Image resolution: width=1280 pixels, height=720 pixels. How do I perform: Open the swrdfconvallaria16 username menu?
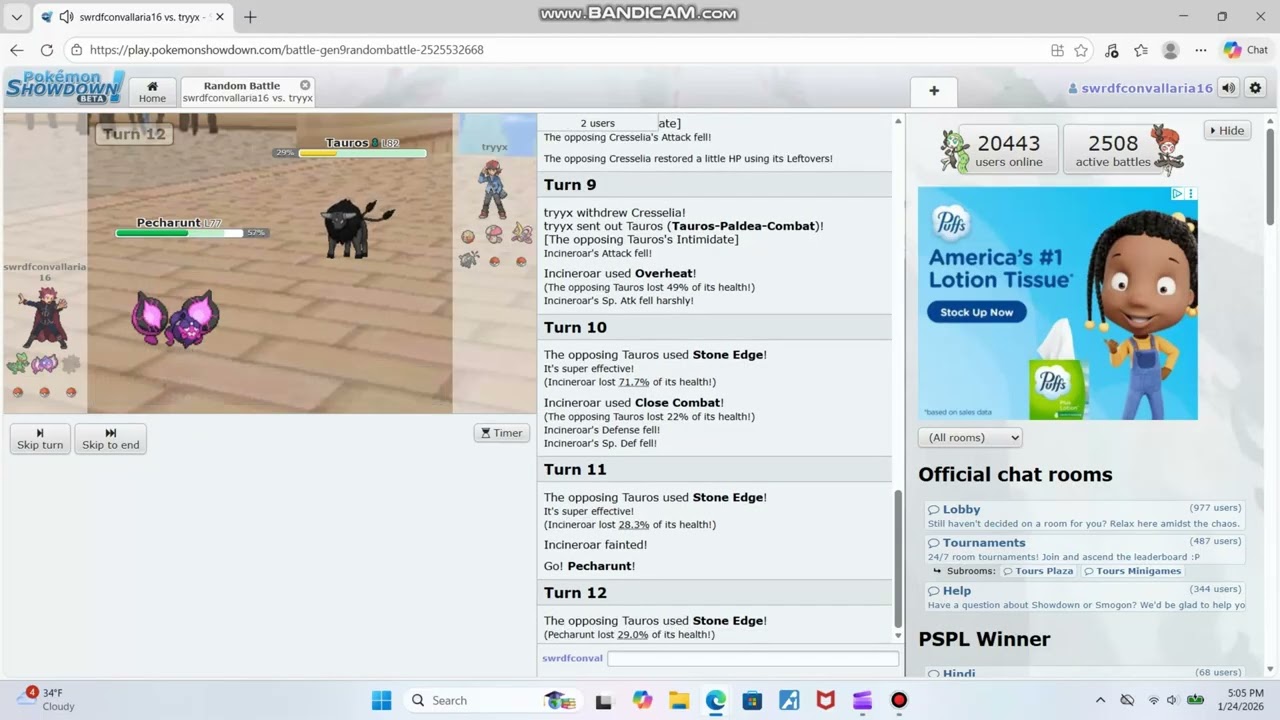click(1140, 88)
